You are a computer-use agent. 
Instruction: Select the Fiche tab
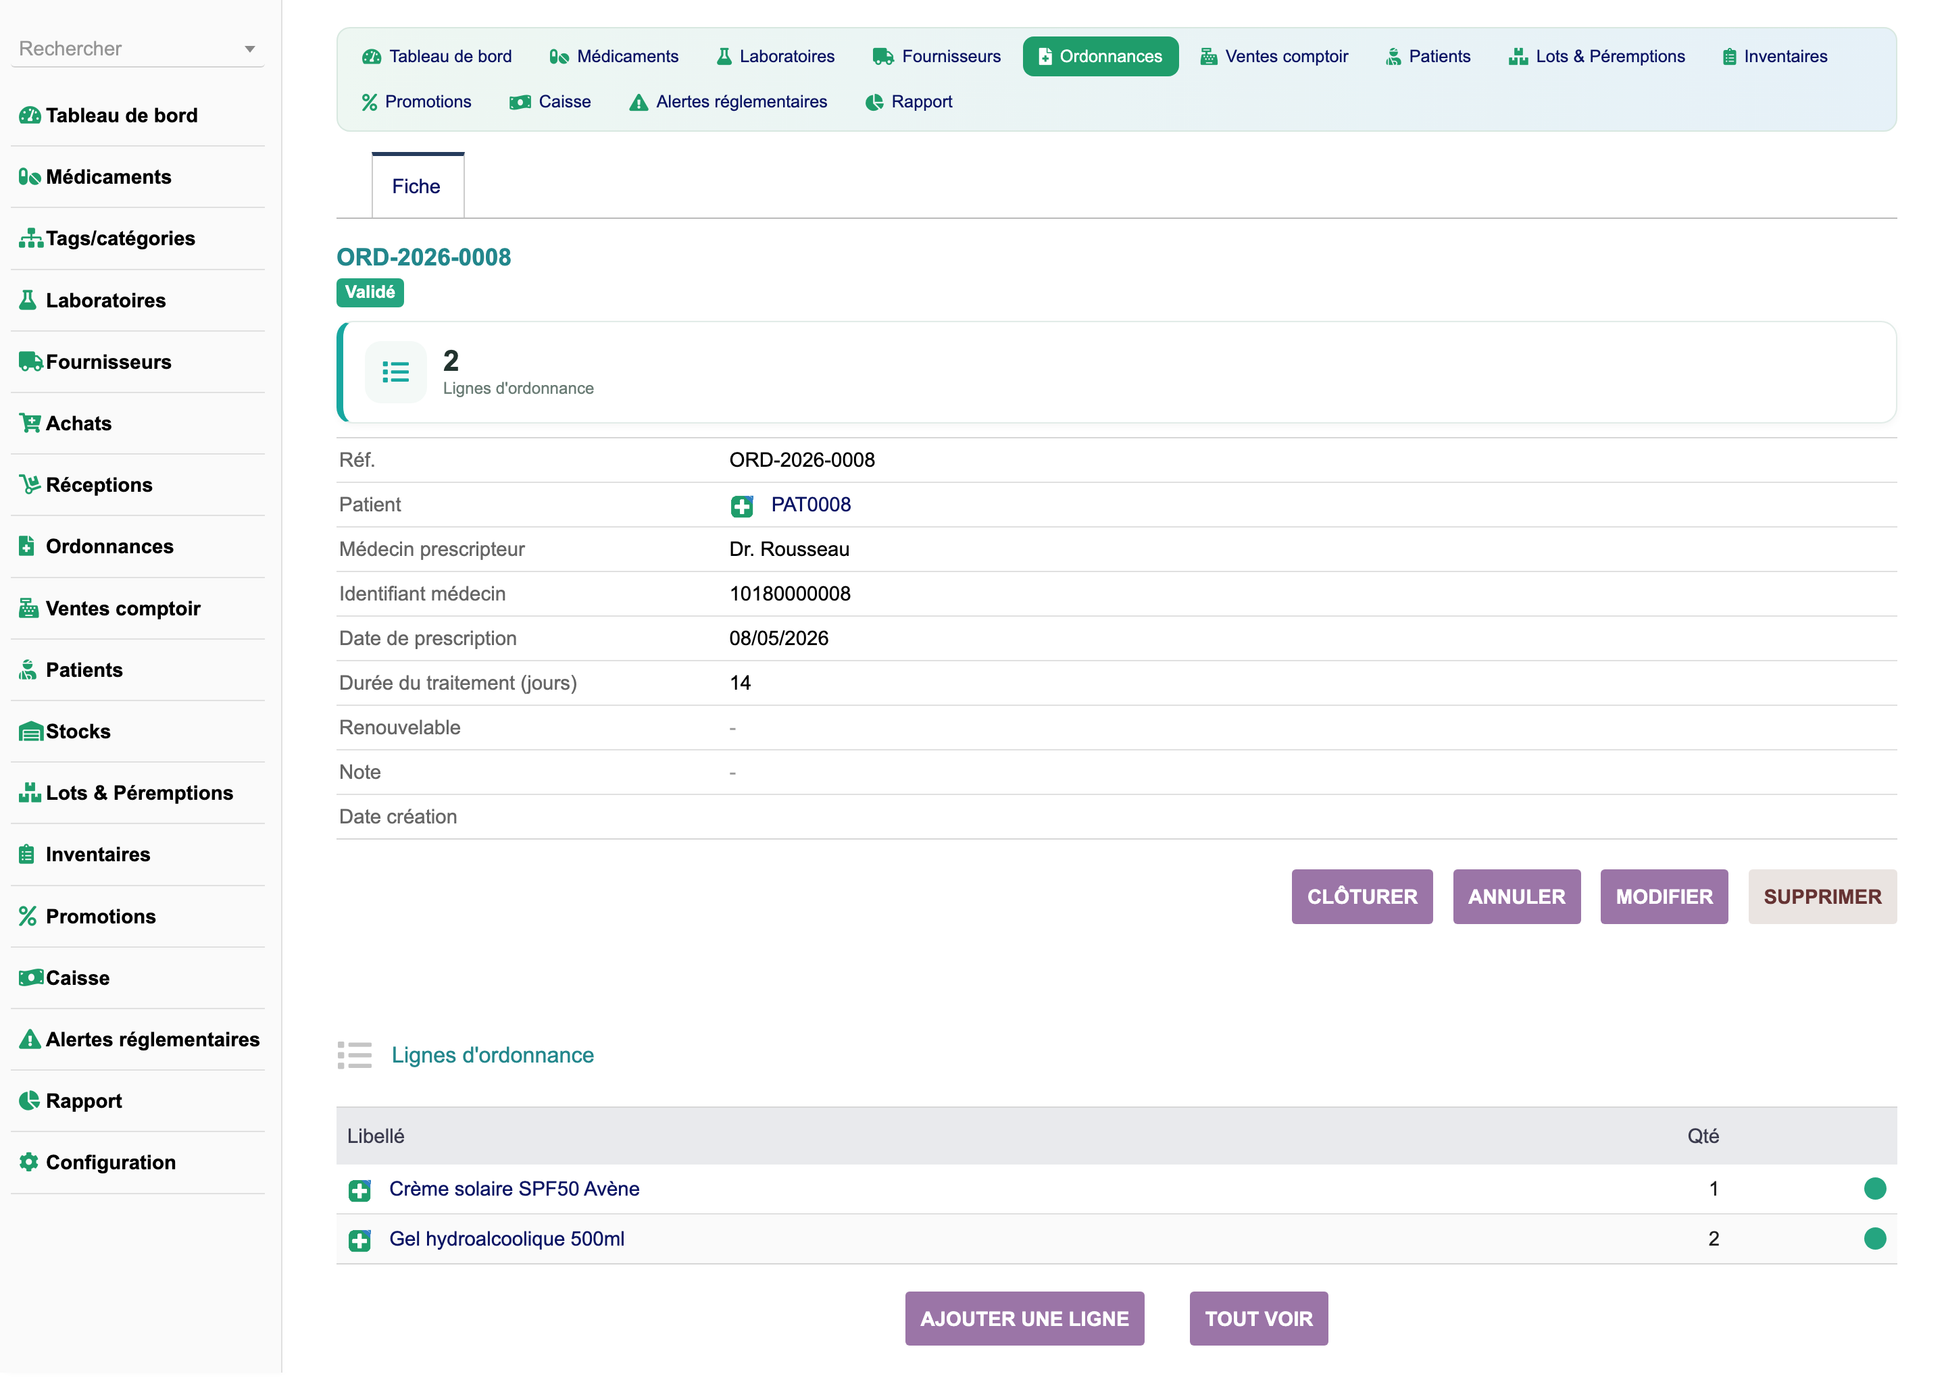point(417,187)
